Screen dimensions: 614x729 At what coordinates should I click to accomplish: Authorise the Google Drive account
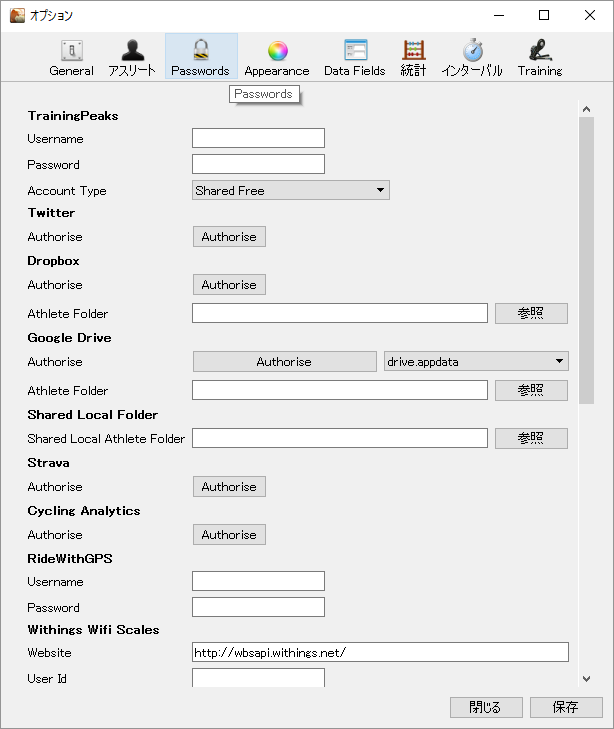click(284, 361)
